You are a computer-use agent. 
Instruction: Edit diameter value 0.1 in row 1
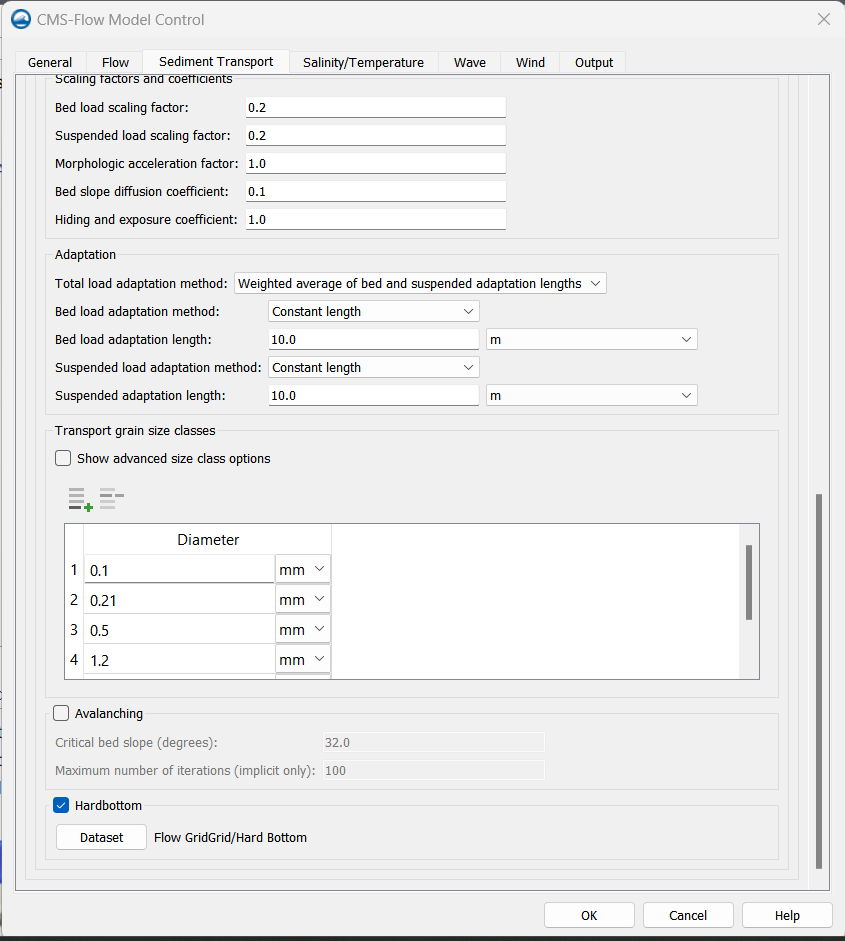pyautogui.click(x=179, y=570)
